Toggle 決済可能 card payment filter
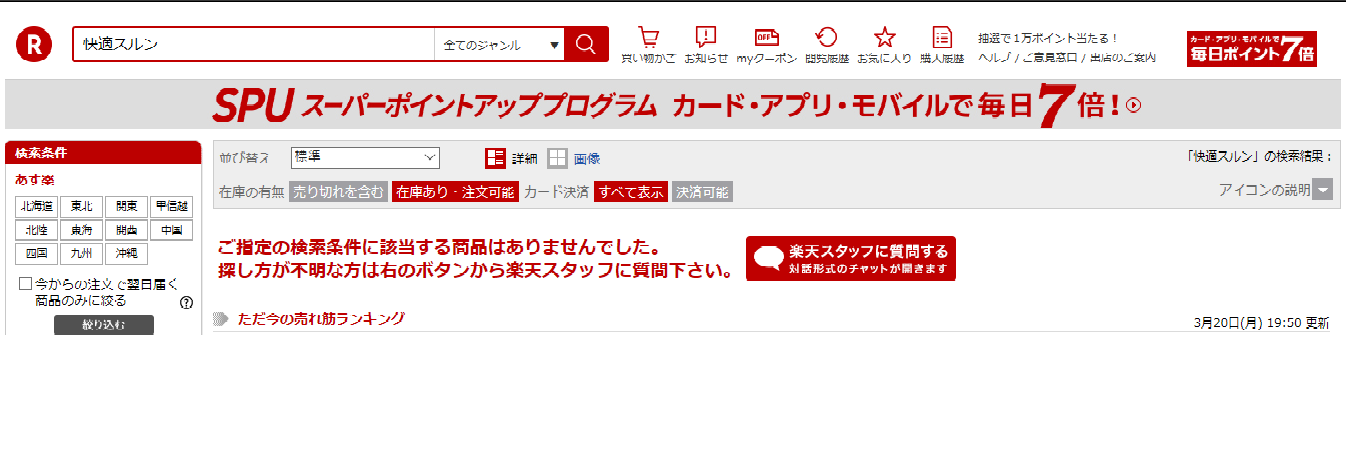The height and width of the screenshot is (460, 1346). point(702,192)
